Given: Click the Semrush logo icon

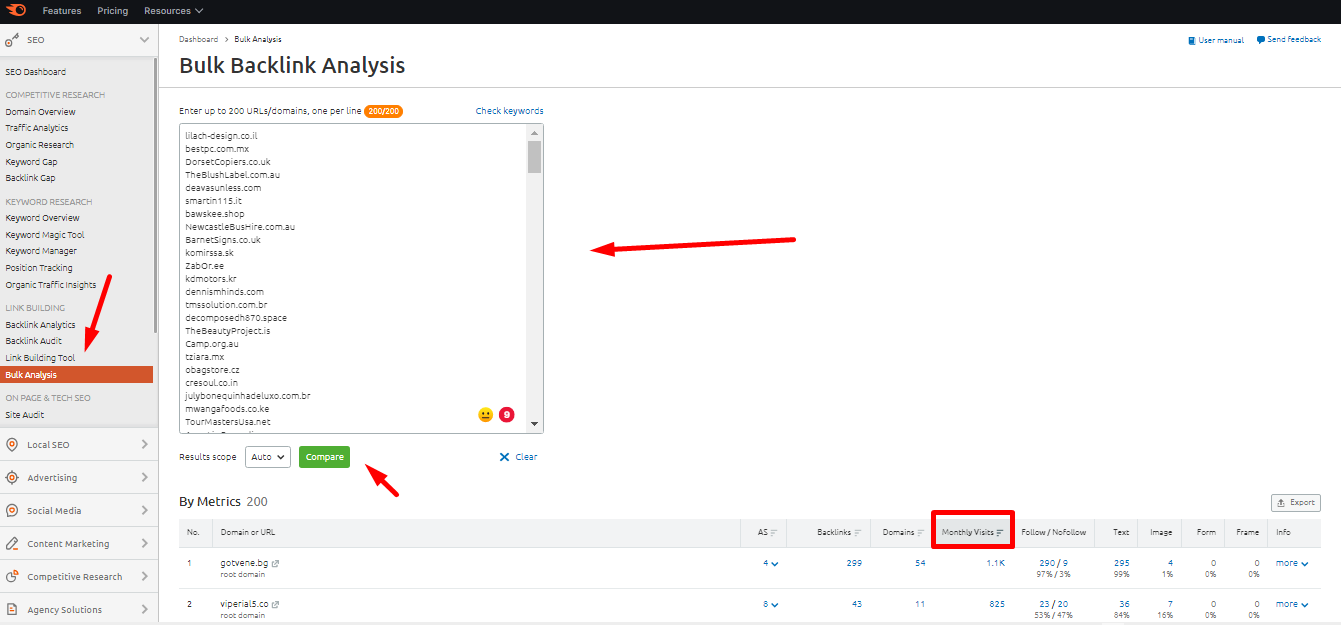Looking at the screenshot, I should pos(15,11).
